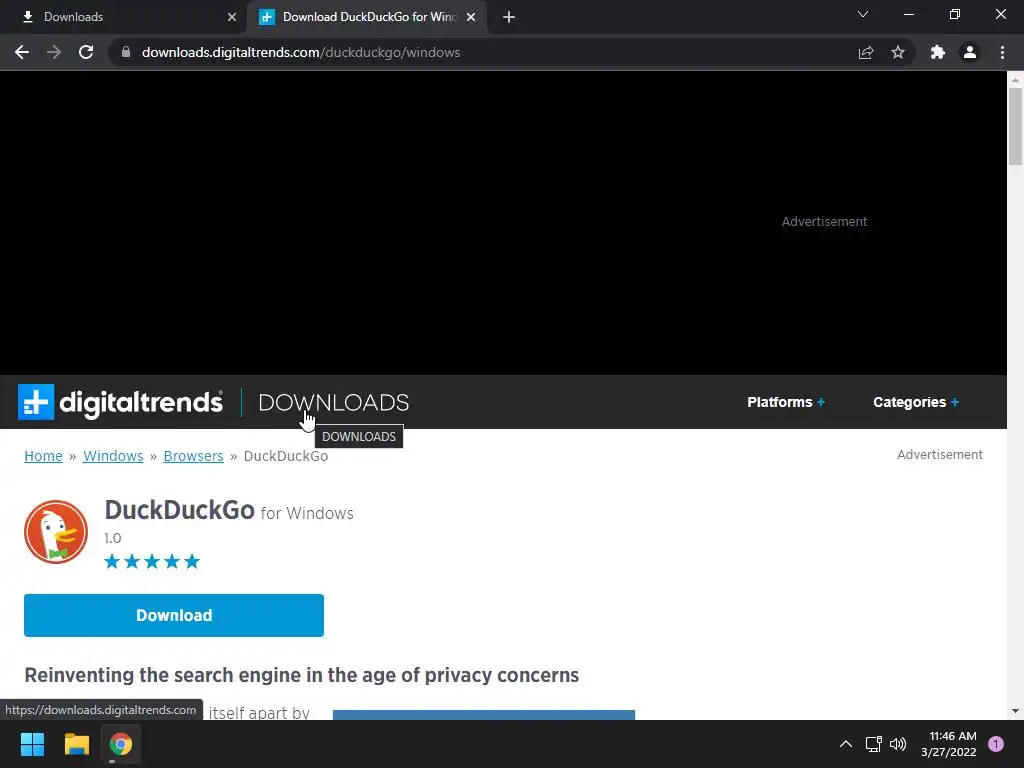Open File Explorer from taskbar
The height and width of the screenshot is (768, 1024).
pyautogui.click(x=76, y=744)
